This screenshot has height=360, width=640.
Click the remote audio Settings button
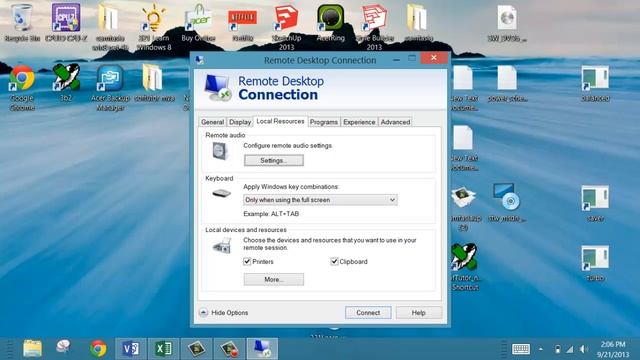pyautogui.click(x=273, y=160)
